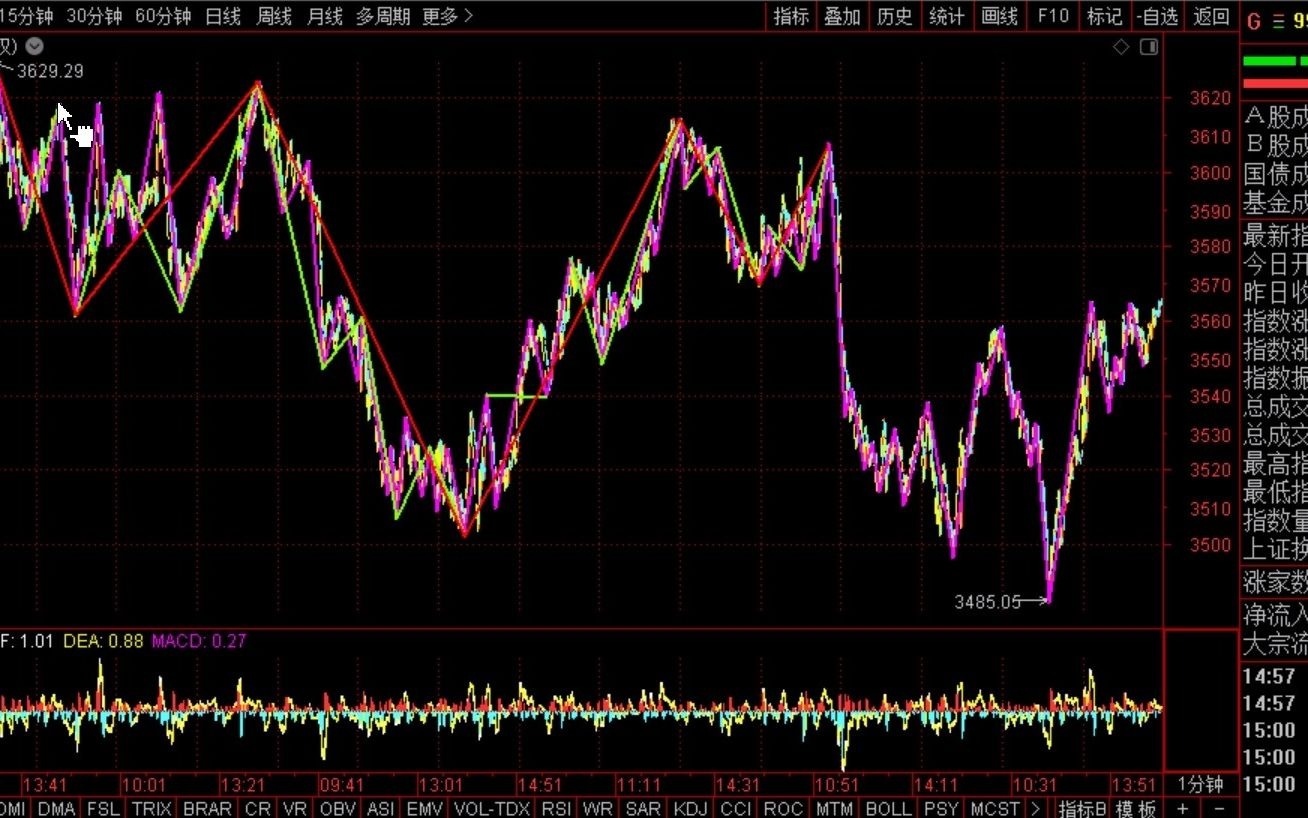Select the ASI indicator tab

coord(381,808)
